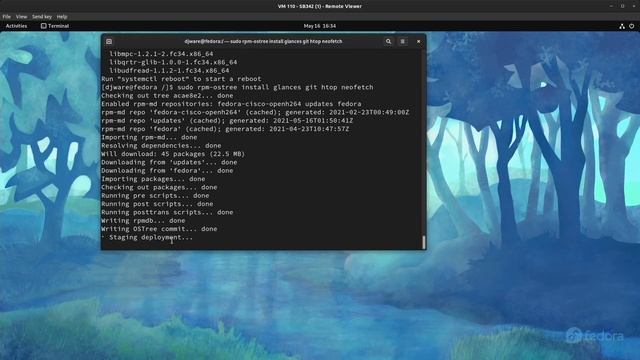Click the network status icon in top bar
Image resolution: width=640 pixels, height=360 pixels.
pos(622,26)
